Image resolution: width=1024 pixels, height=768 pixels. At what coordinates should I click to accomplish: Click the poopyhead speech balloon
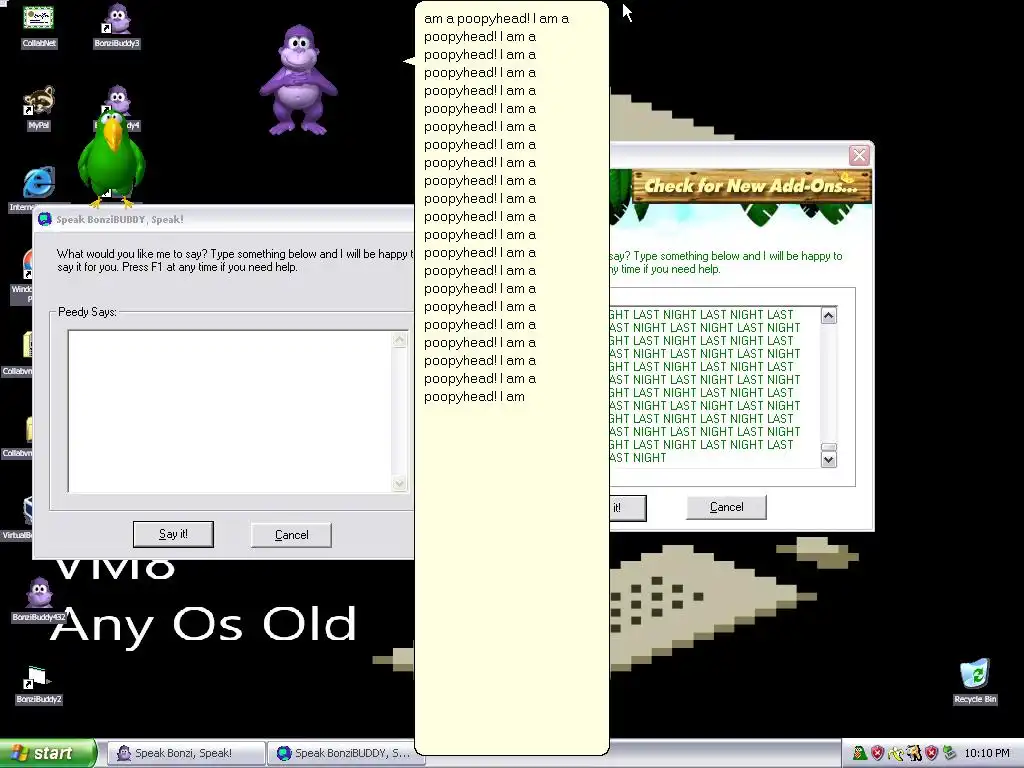click(511, 377)
